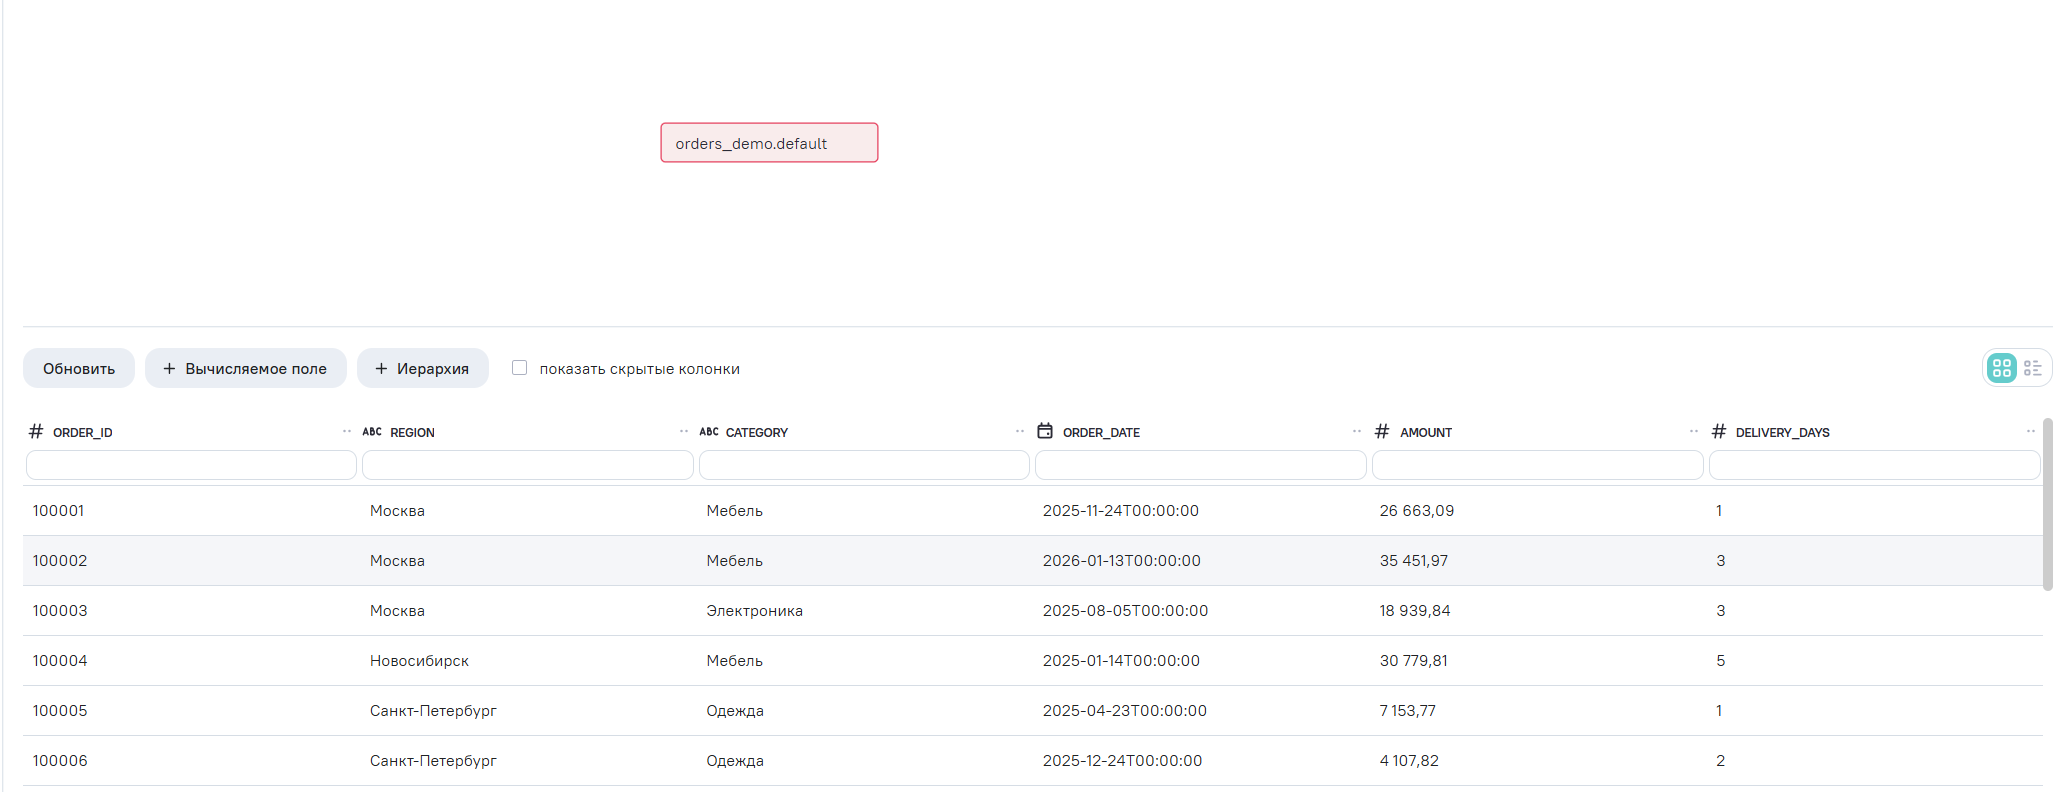Click the DELIVERY_DAYS column header label
Image resolution: width=2065 pixels, height=792 pixels.
coord(1783,433)
